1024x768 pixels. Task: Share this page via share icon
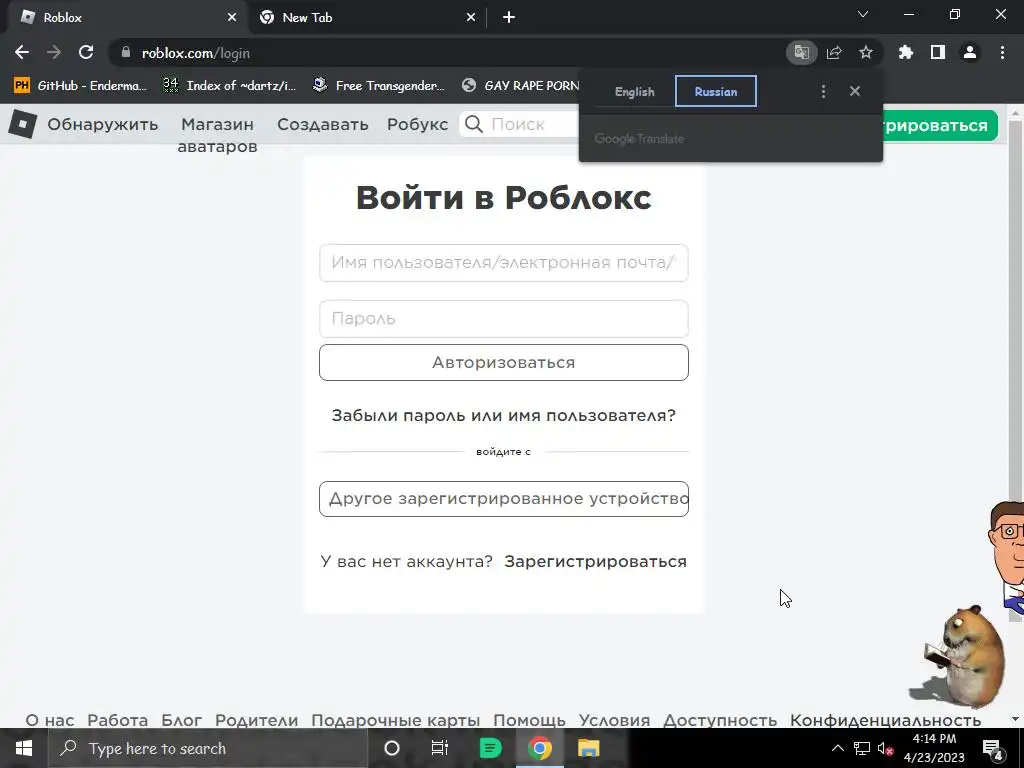[x=834, y=52]
